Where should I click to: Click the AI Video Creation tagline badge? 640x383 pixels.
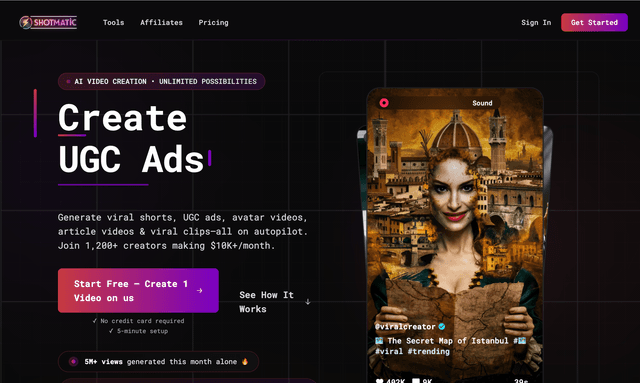pyautogui.click(x=162, y=81)
